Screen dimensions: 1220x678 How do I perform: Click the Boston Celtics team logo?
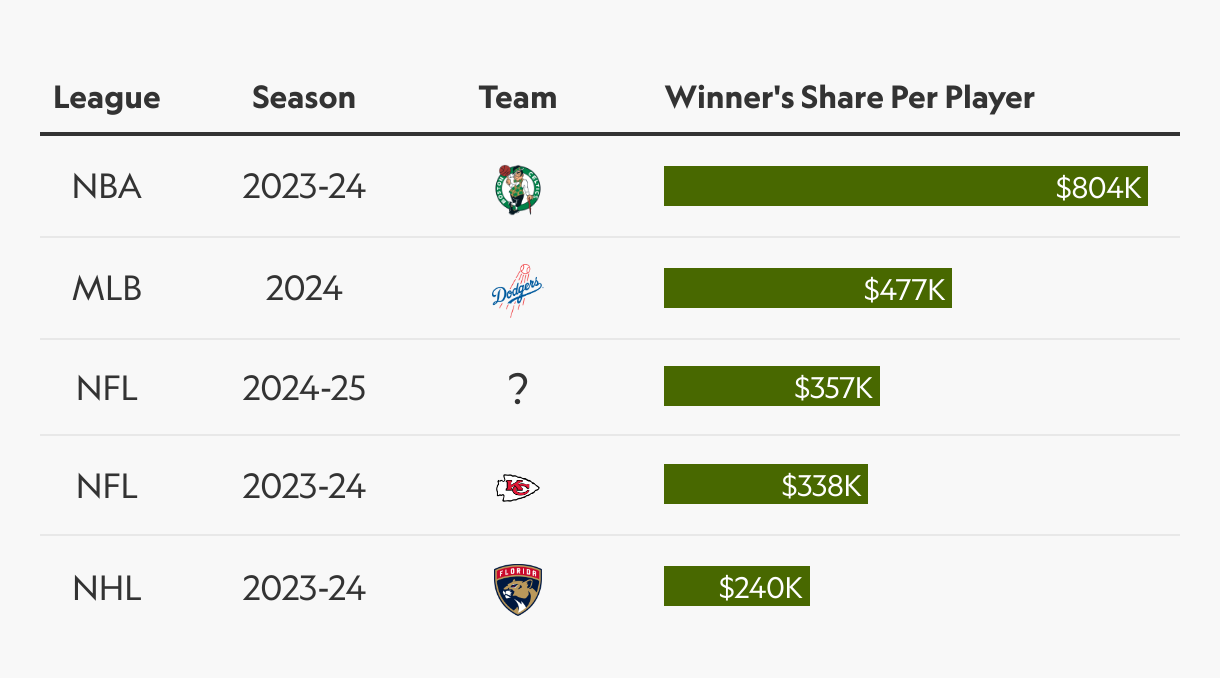click(517, 188)
